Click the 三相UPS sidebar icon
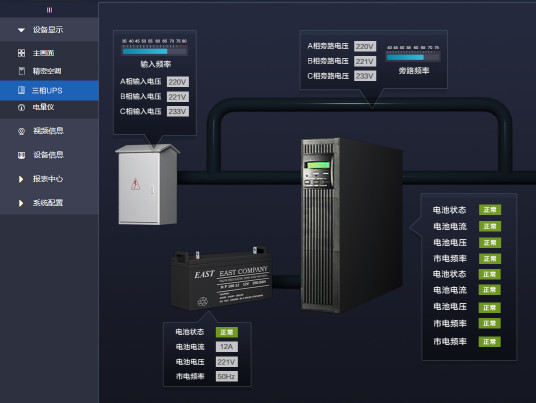The width and height of the screenshot is (536, 403). tap(21, 90)
